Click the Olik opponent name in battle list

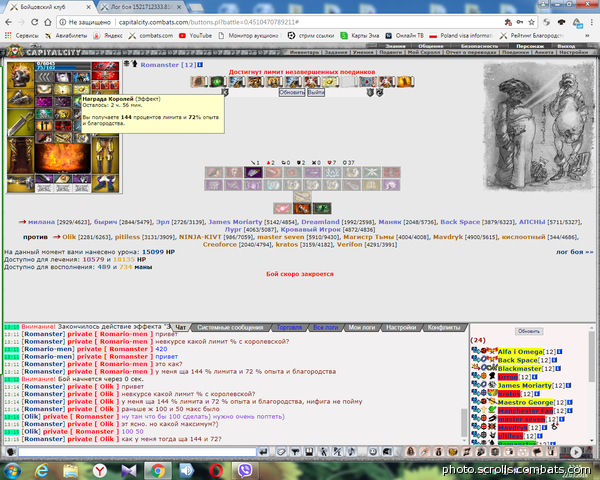[69, 237]
